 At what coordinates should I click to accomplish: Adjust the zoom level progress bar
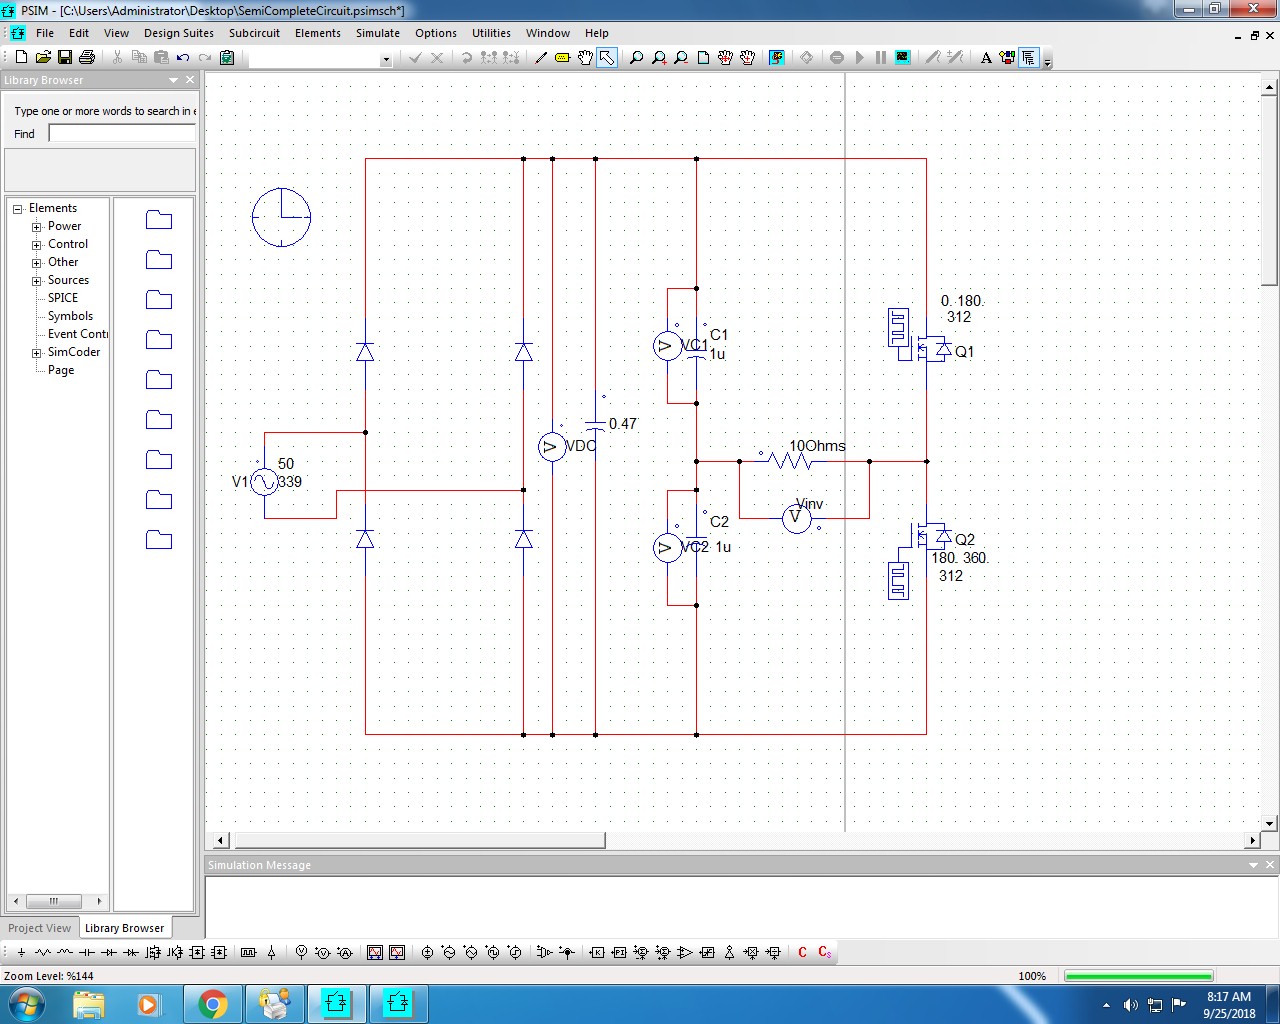click(1137, 975)
